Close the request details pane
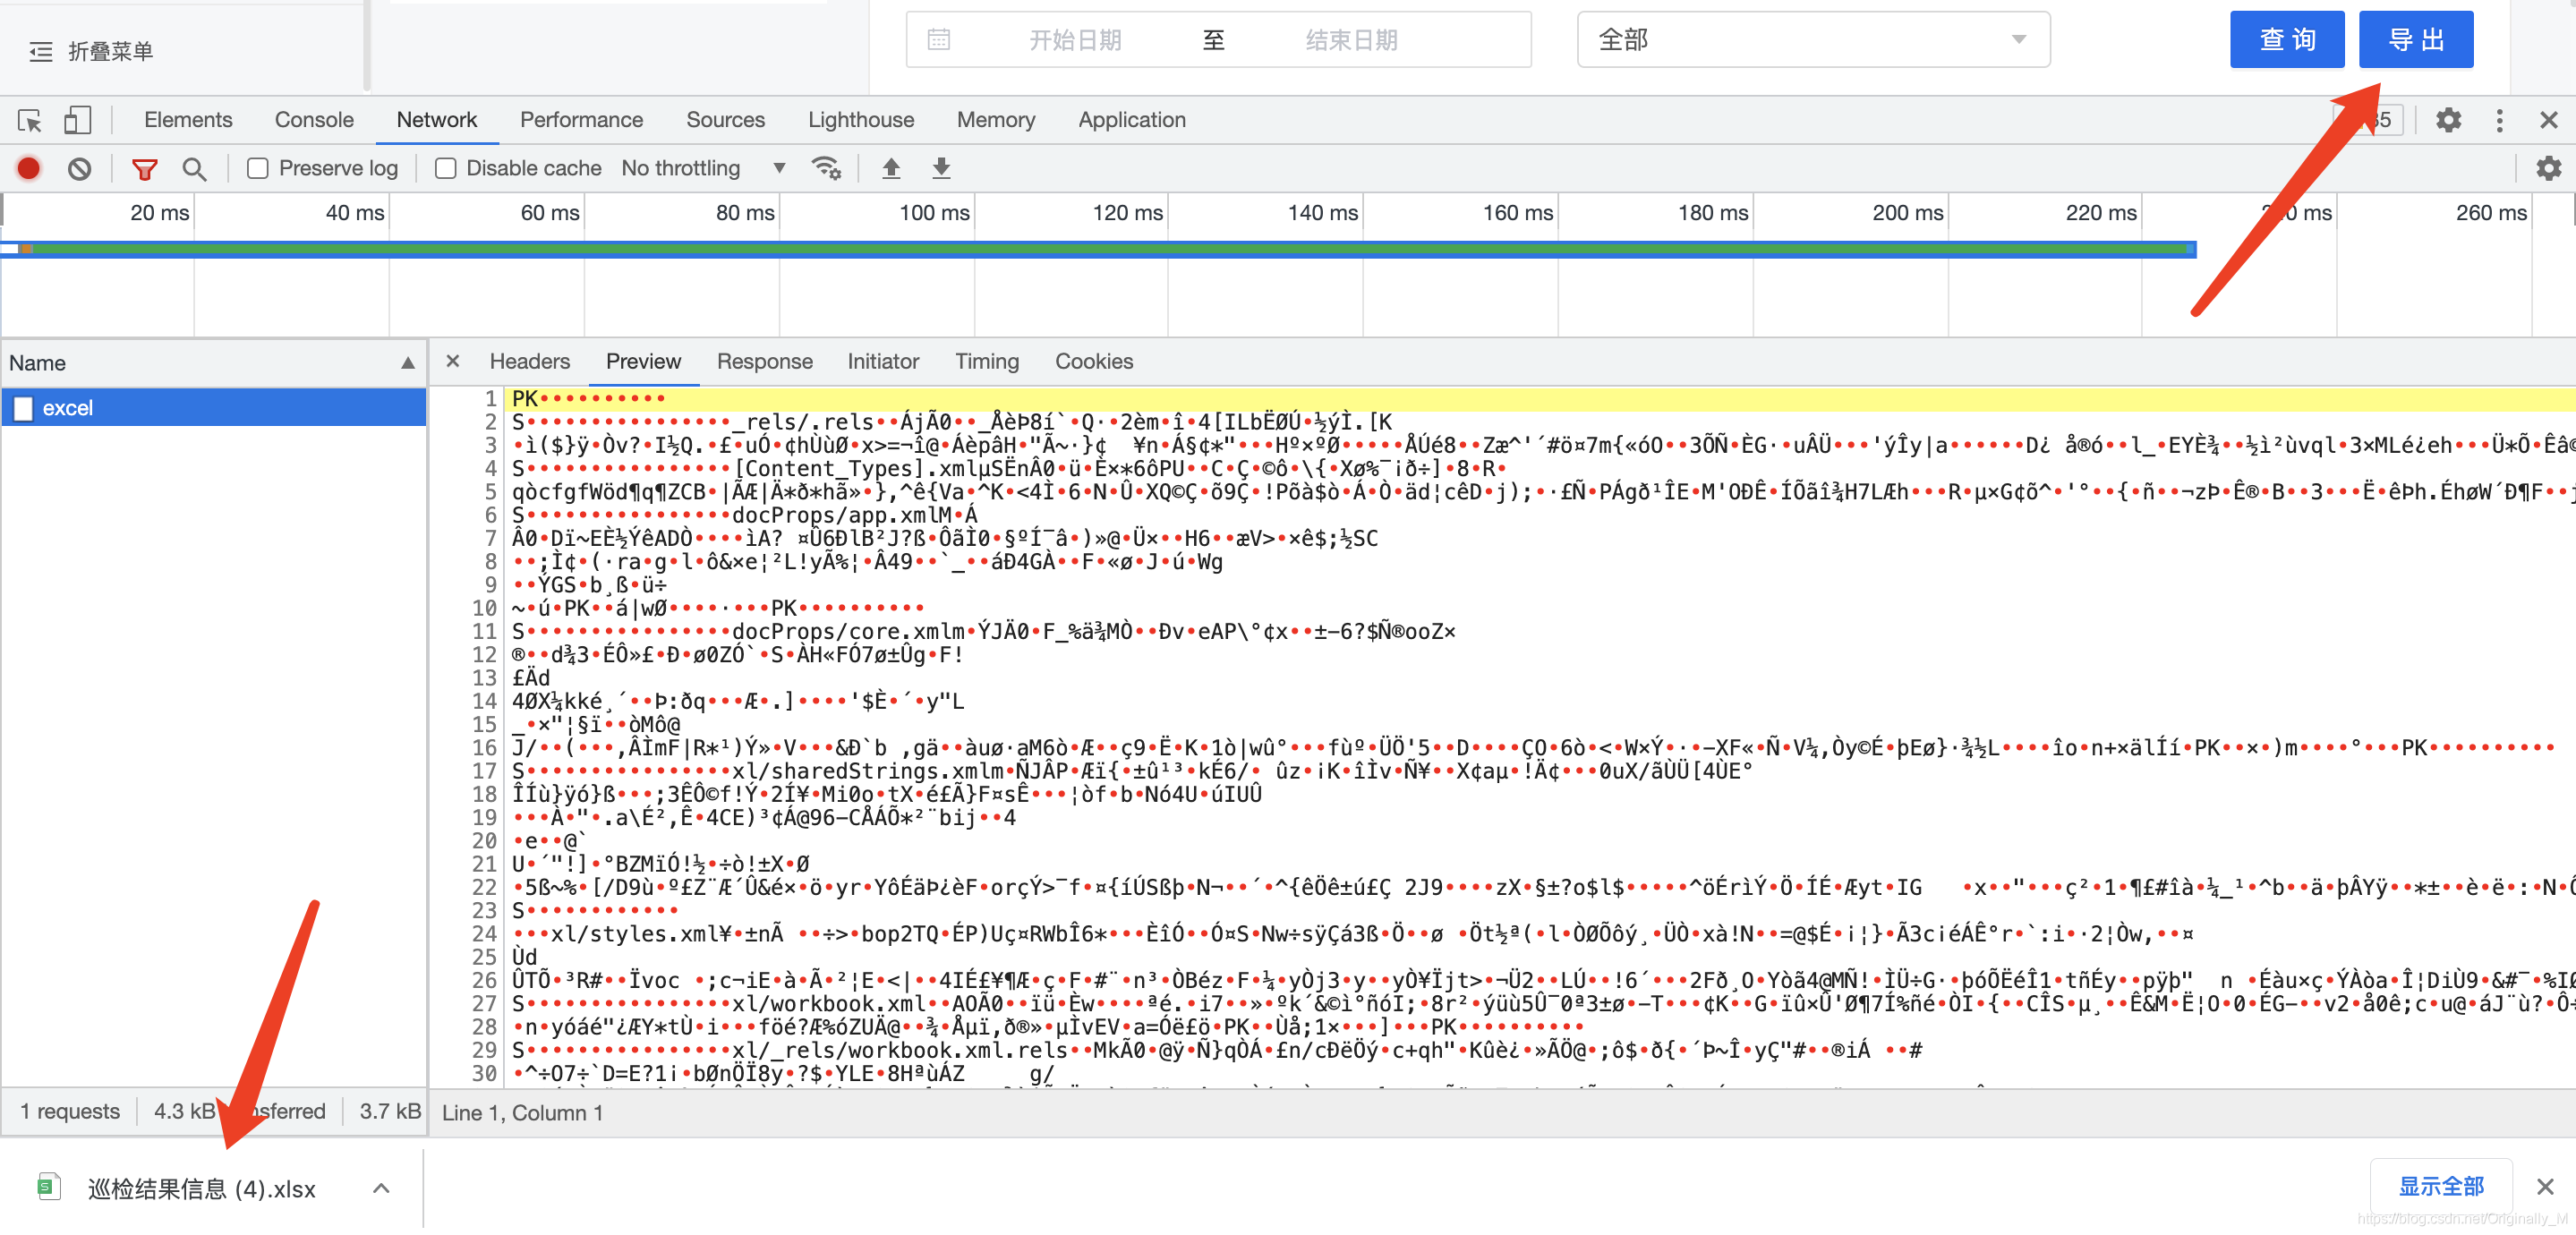This screenshot has width=2576, height=1235. point(453,361)
